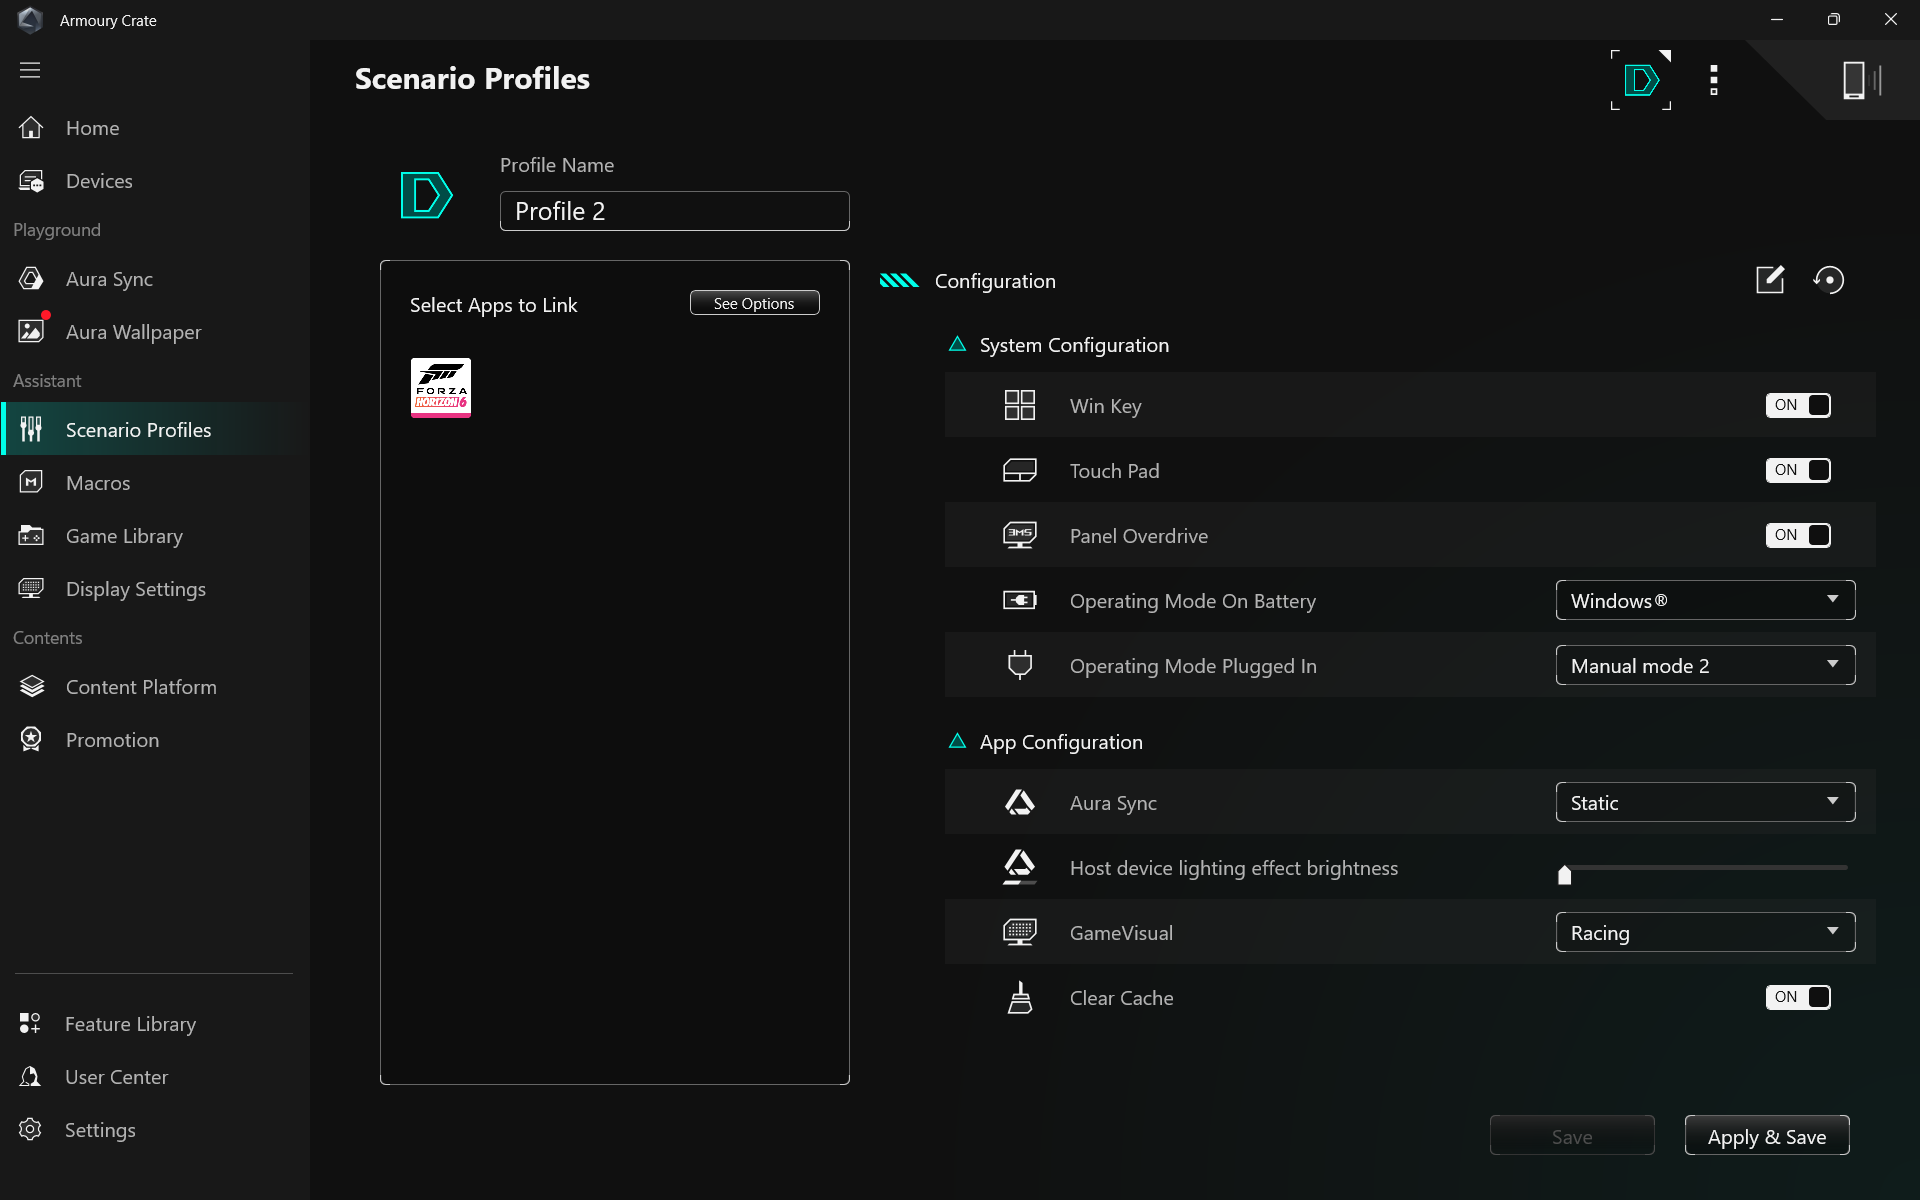The image size is (1920, 1200).
Task: Open Devices from the sidebar
Action: 154,181
